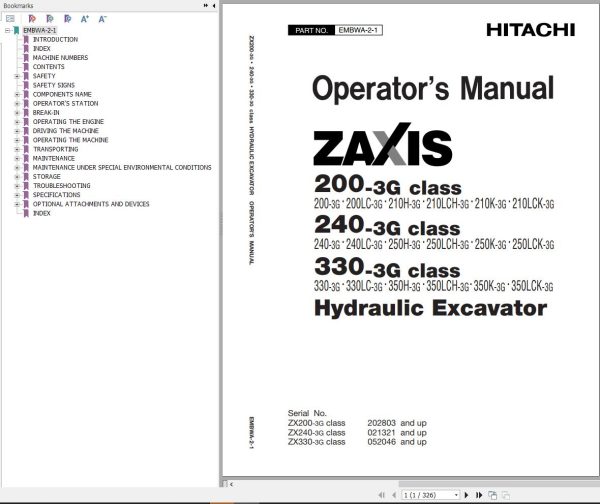The width and height of the screenshot is (600, 504).
Task: Expand the TROUBLESHOOTING bookmark
Action: 17,186
